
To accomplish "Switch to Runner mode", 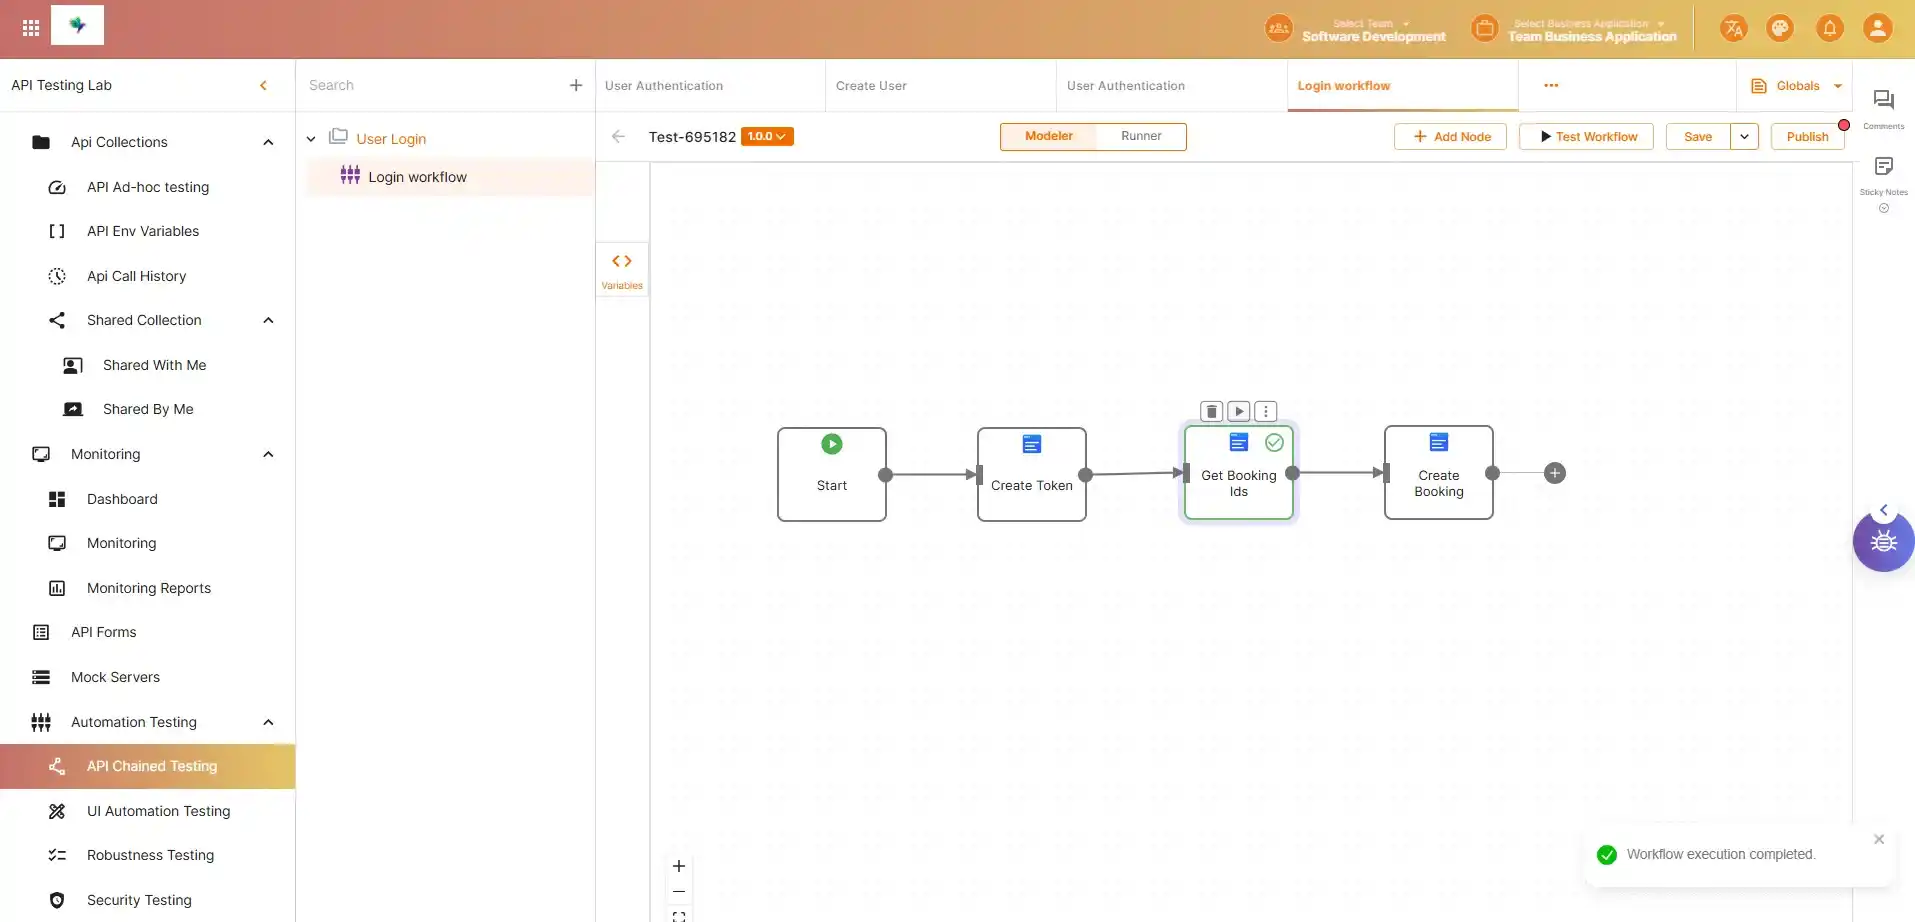I will (1140, 136).
